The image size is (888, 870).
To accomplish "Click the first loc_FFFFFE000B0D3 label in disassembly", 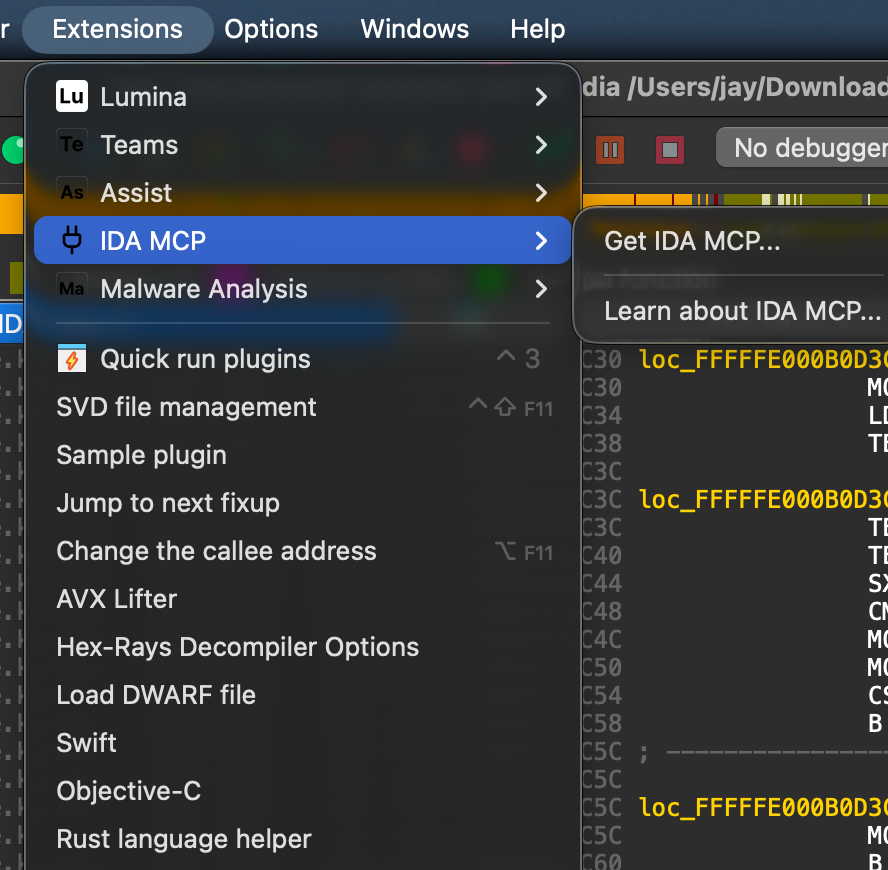I will (763, 359).
